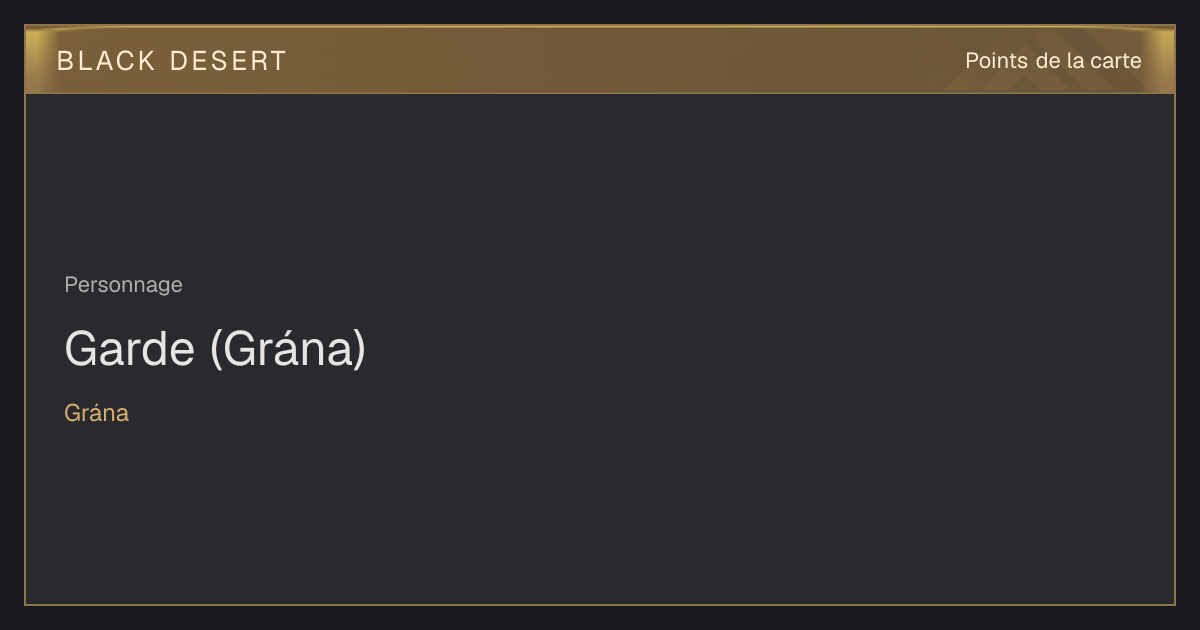
Task: Click the word DESERT in the logo
Action: tap(228, 61)
